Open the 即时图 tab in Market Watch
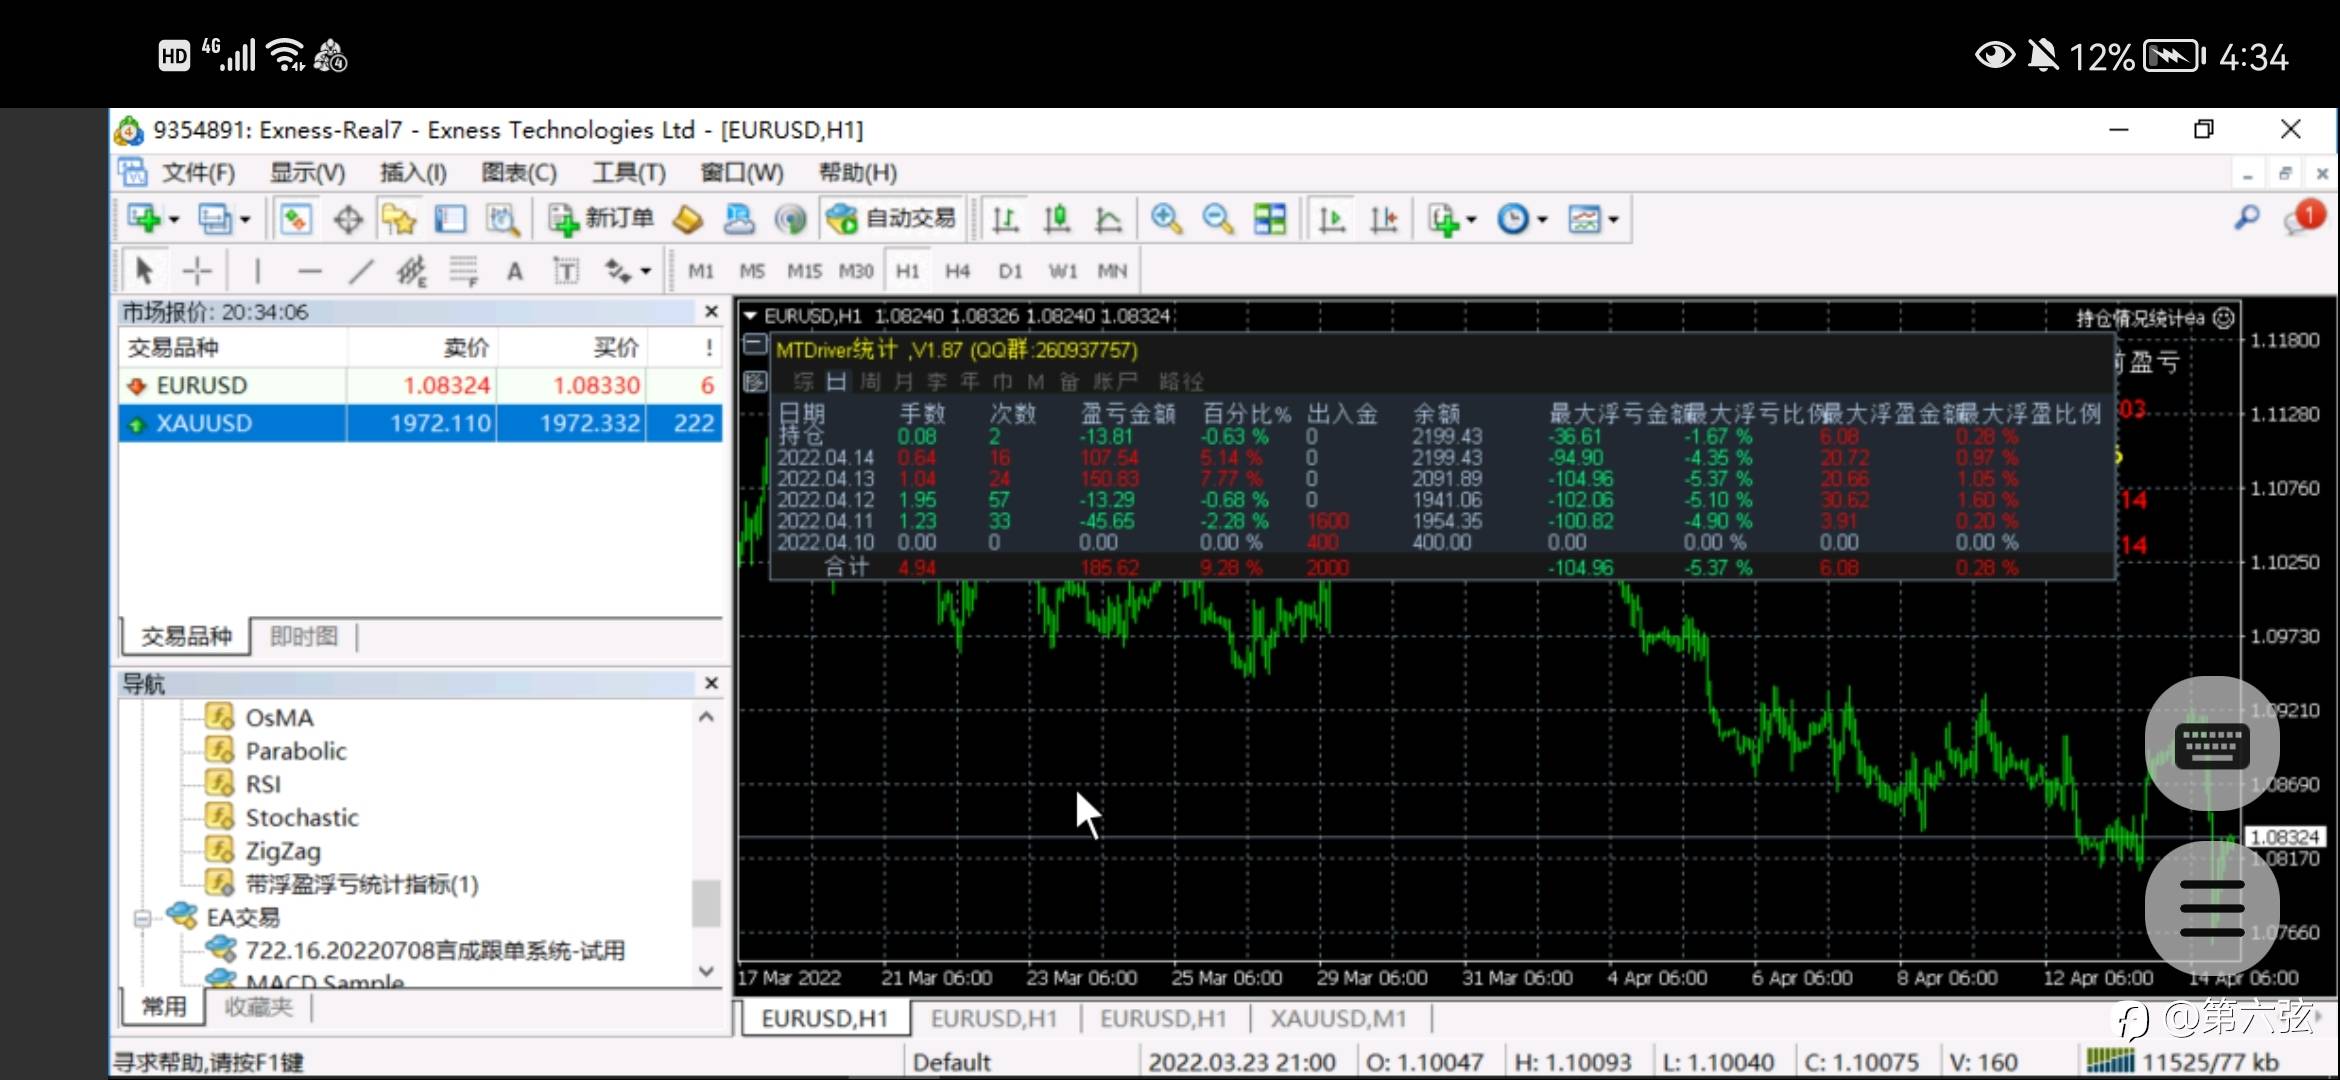Viewport: 2340px width, 1080px height. tap(304, 636)
